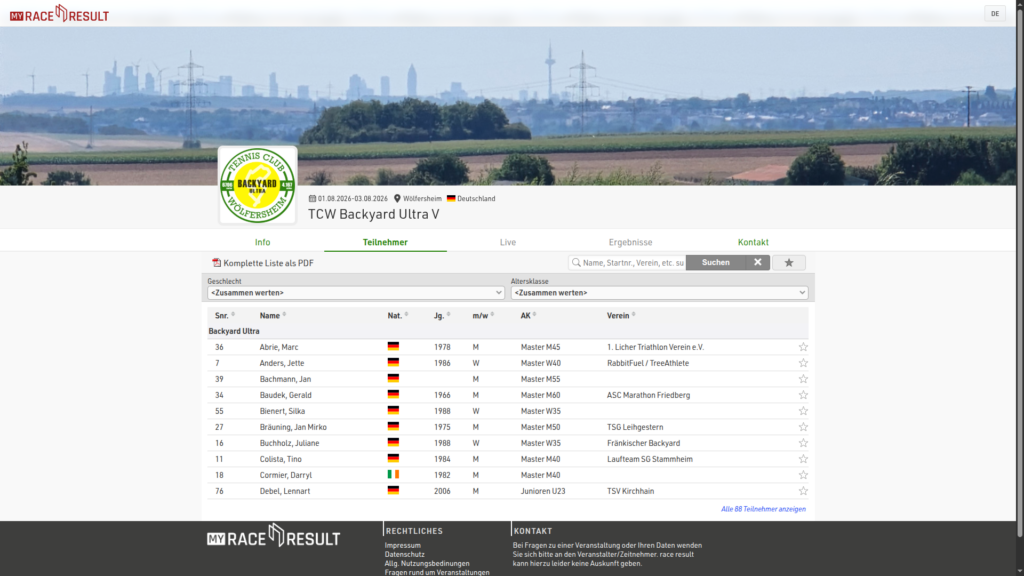Expand the Geschlecht dropdown
Viewport: 1024px width, 576px height.
point(356,293)
